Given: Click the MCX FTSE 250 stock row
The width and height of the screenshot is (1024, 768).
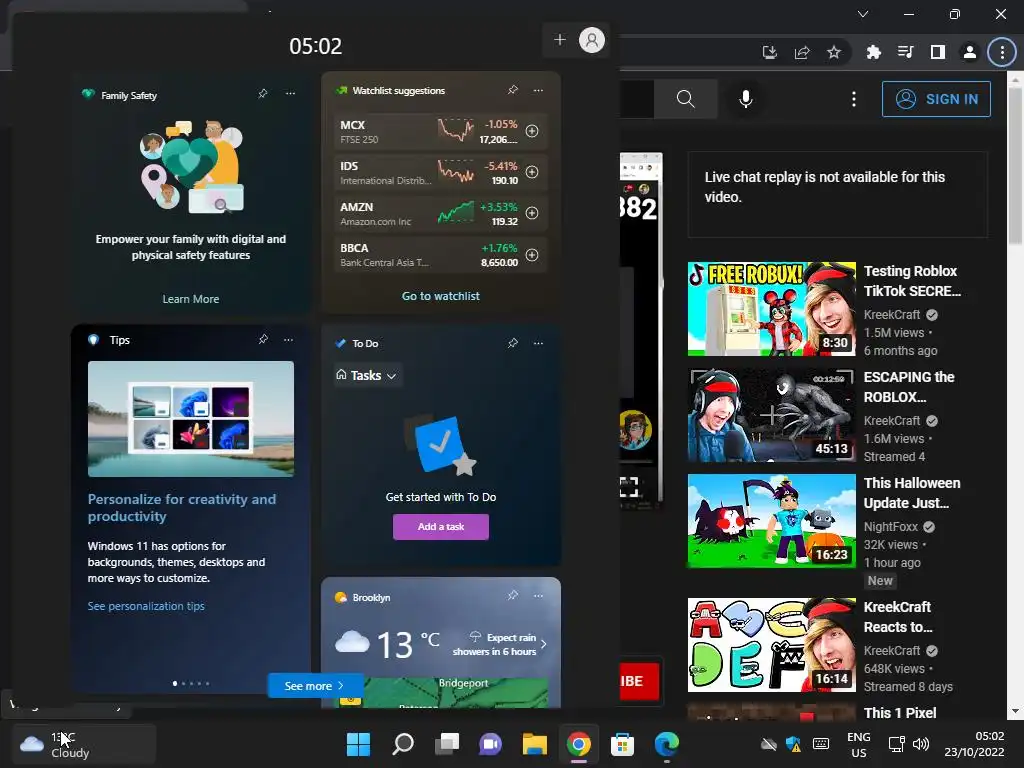Looking at the screenshot, I should click(441, 131).
